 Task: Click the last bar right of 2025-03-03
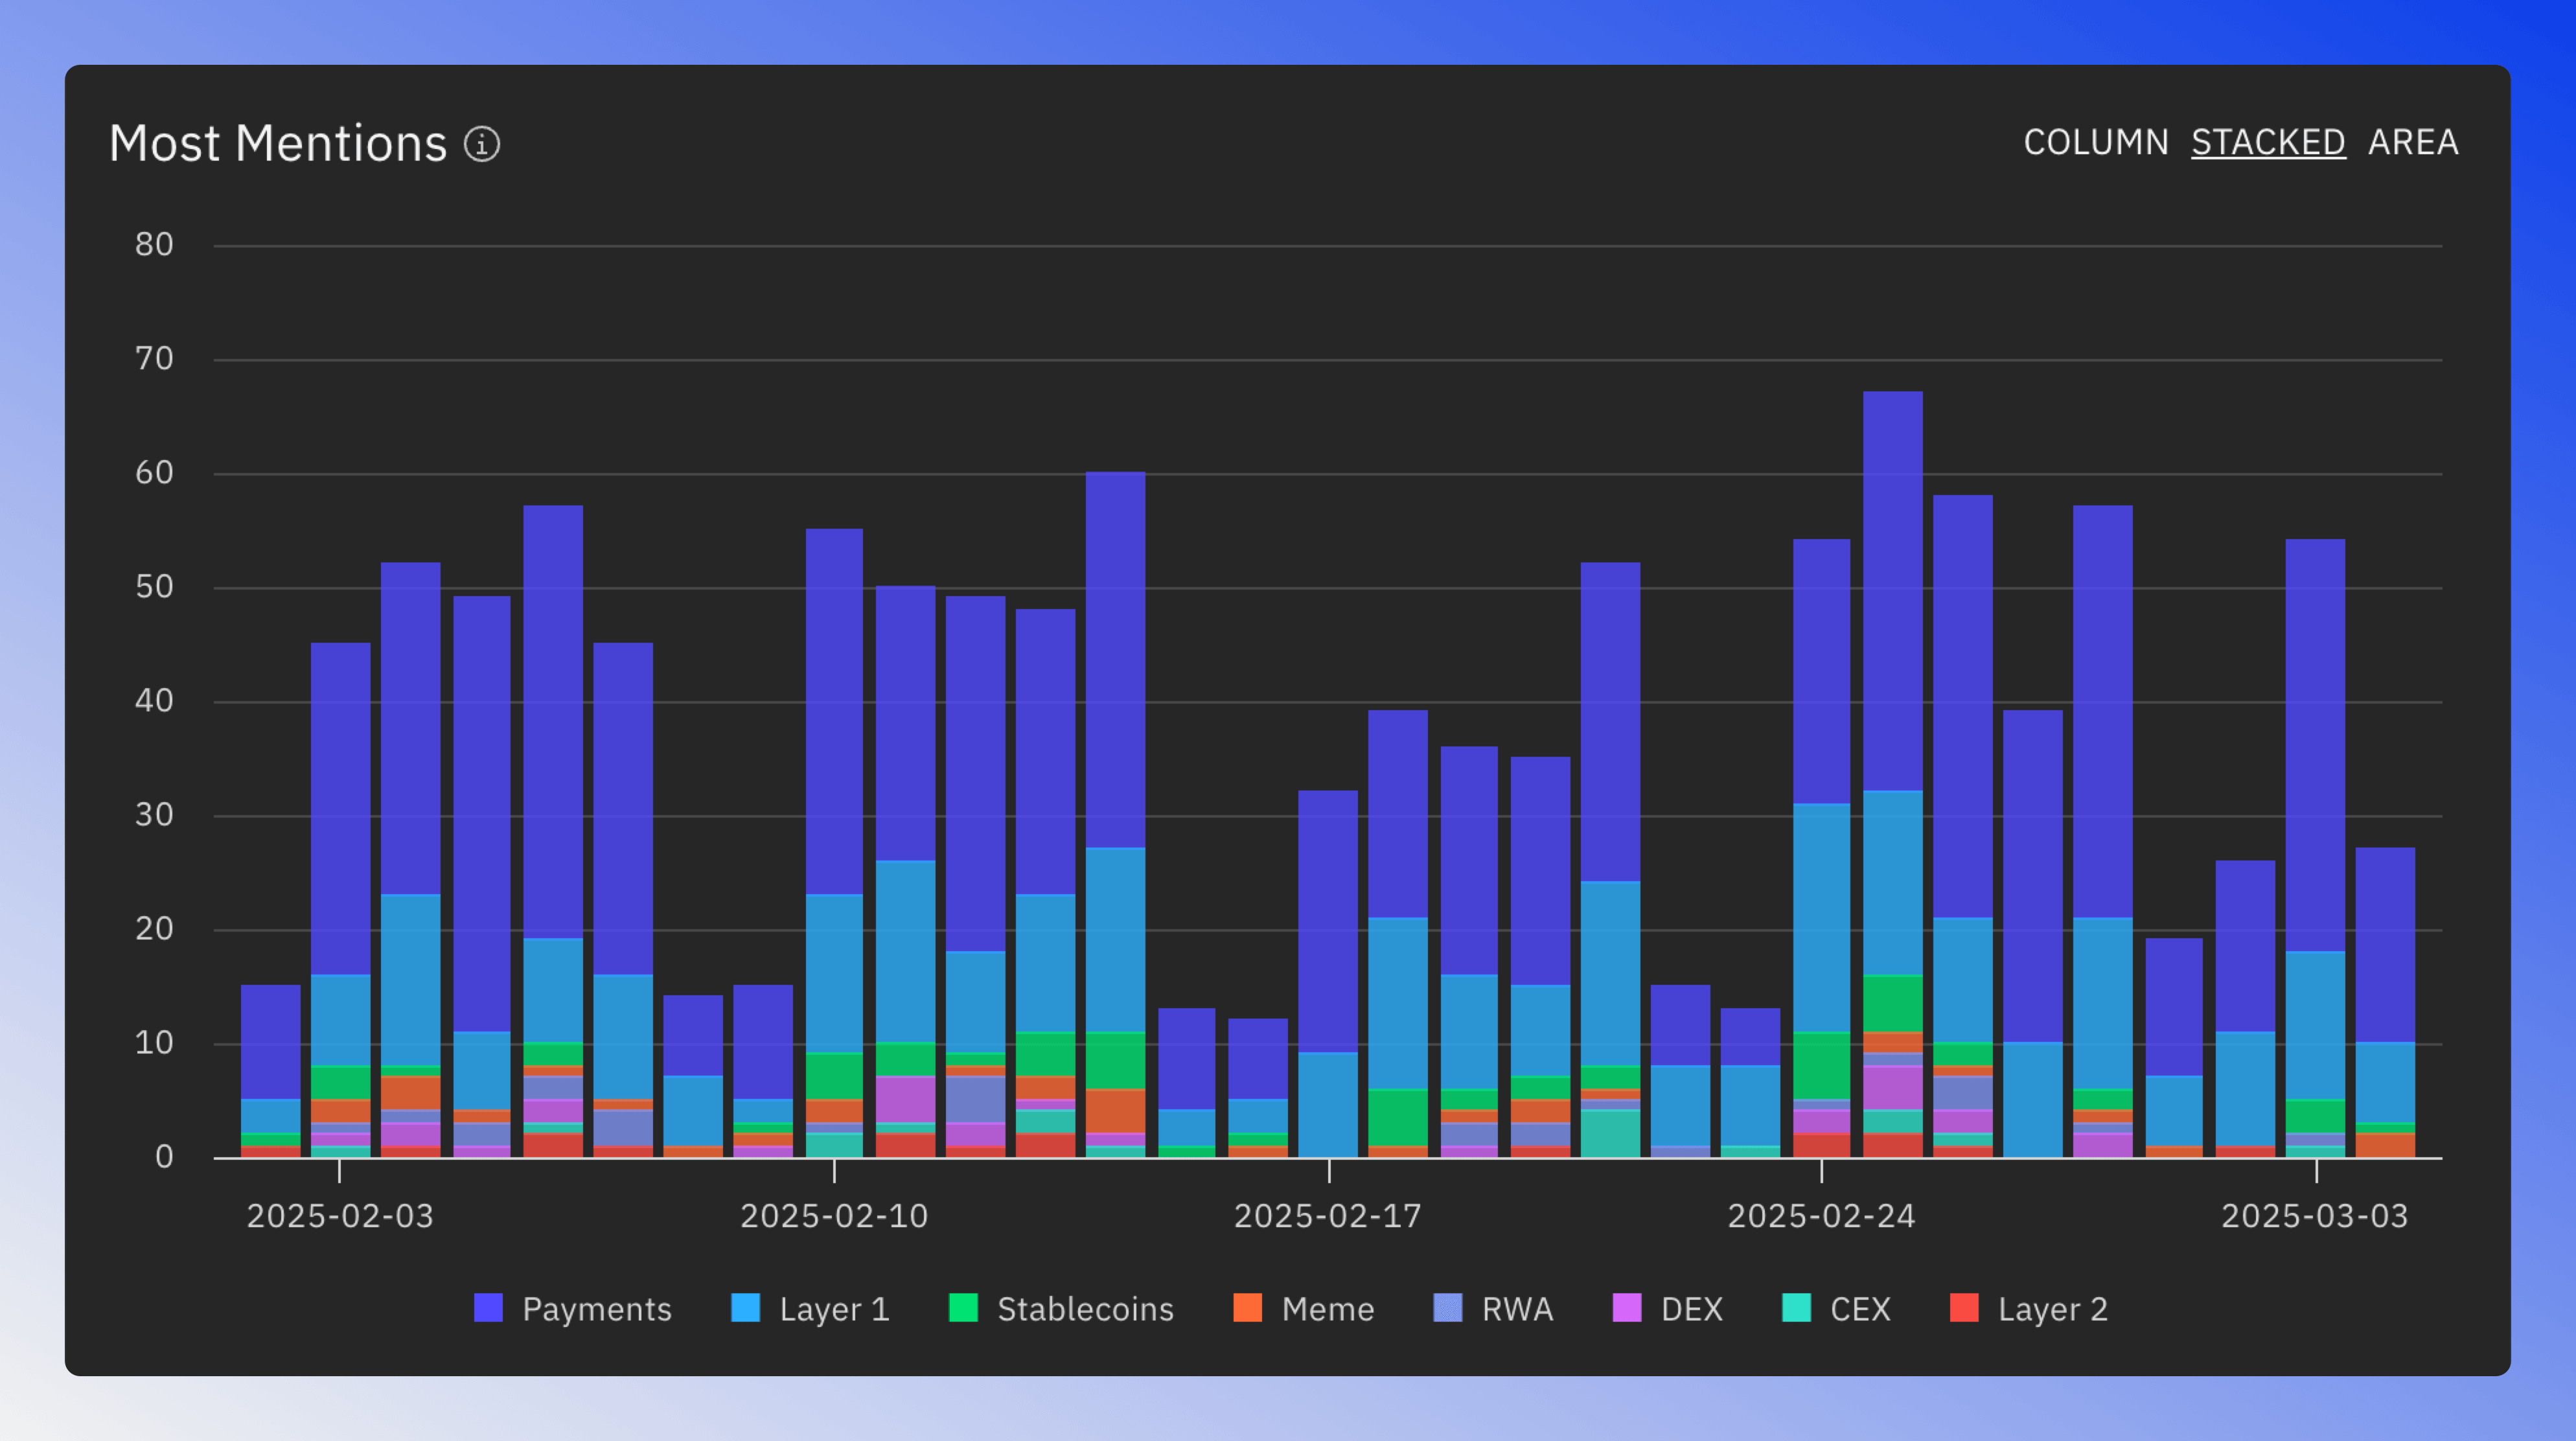(x=2385, y=1002)
